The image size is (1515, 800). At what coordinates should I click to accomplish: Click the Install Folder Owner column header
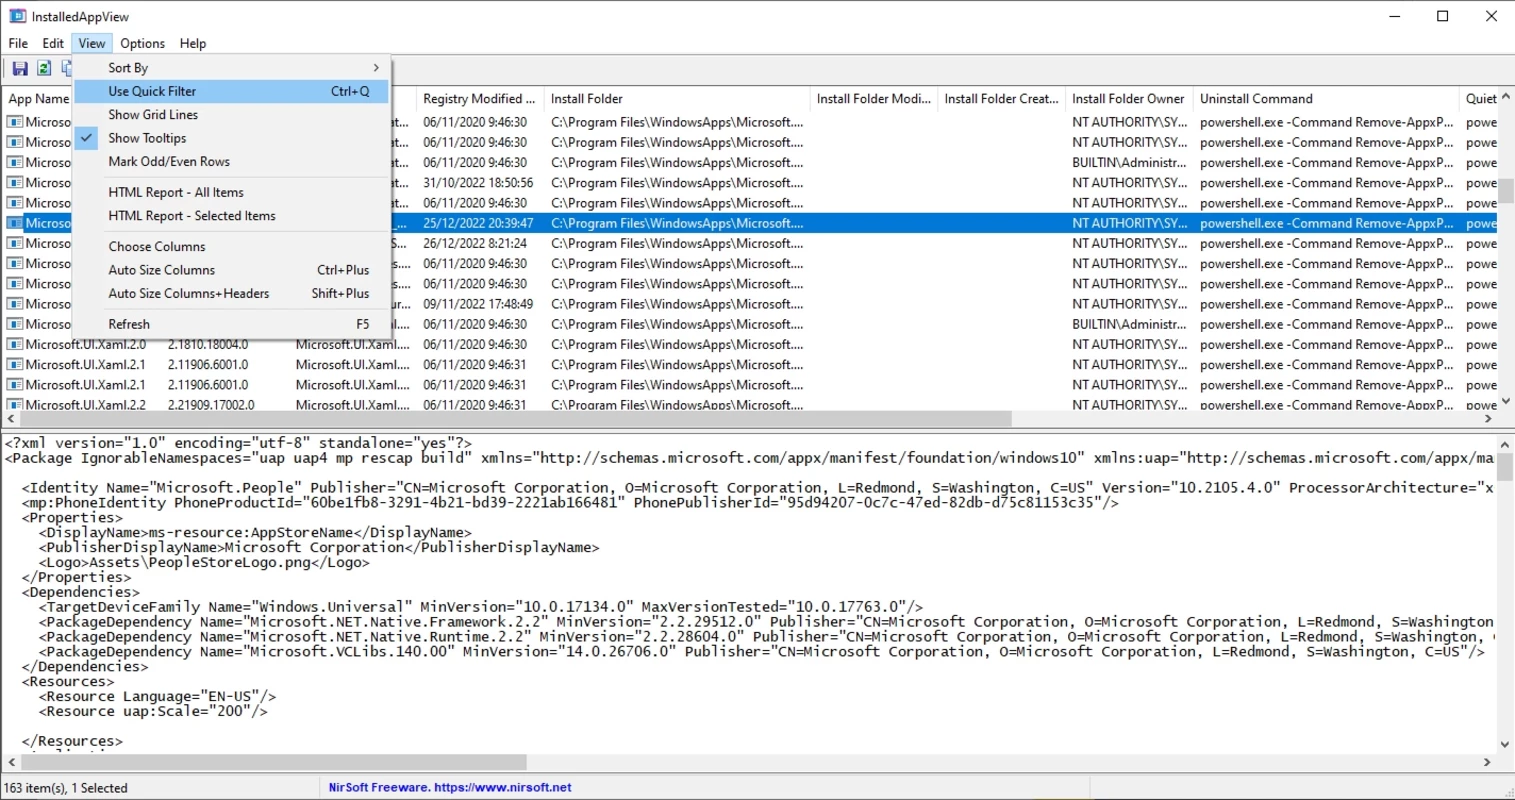click(1129, 98)
